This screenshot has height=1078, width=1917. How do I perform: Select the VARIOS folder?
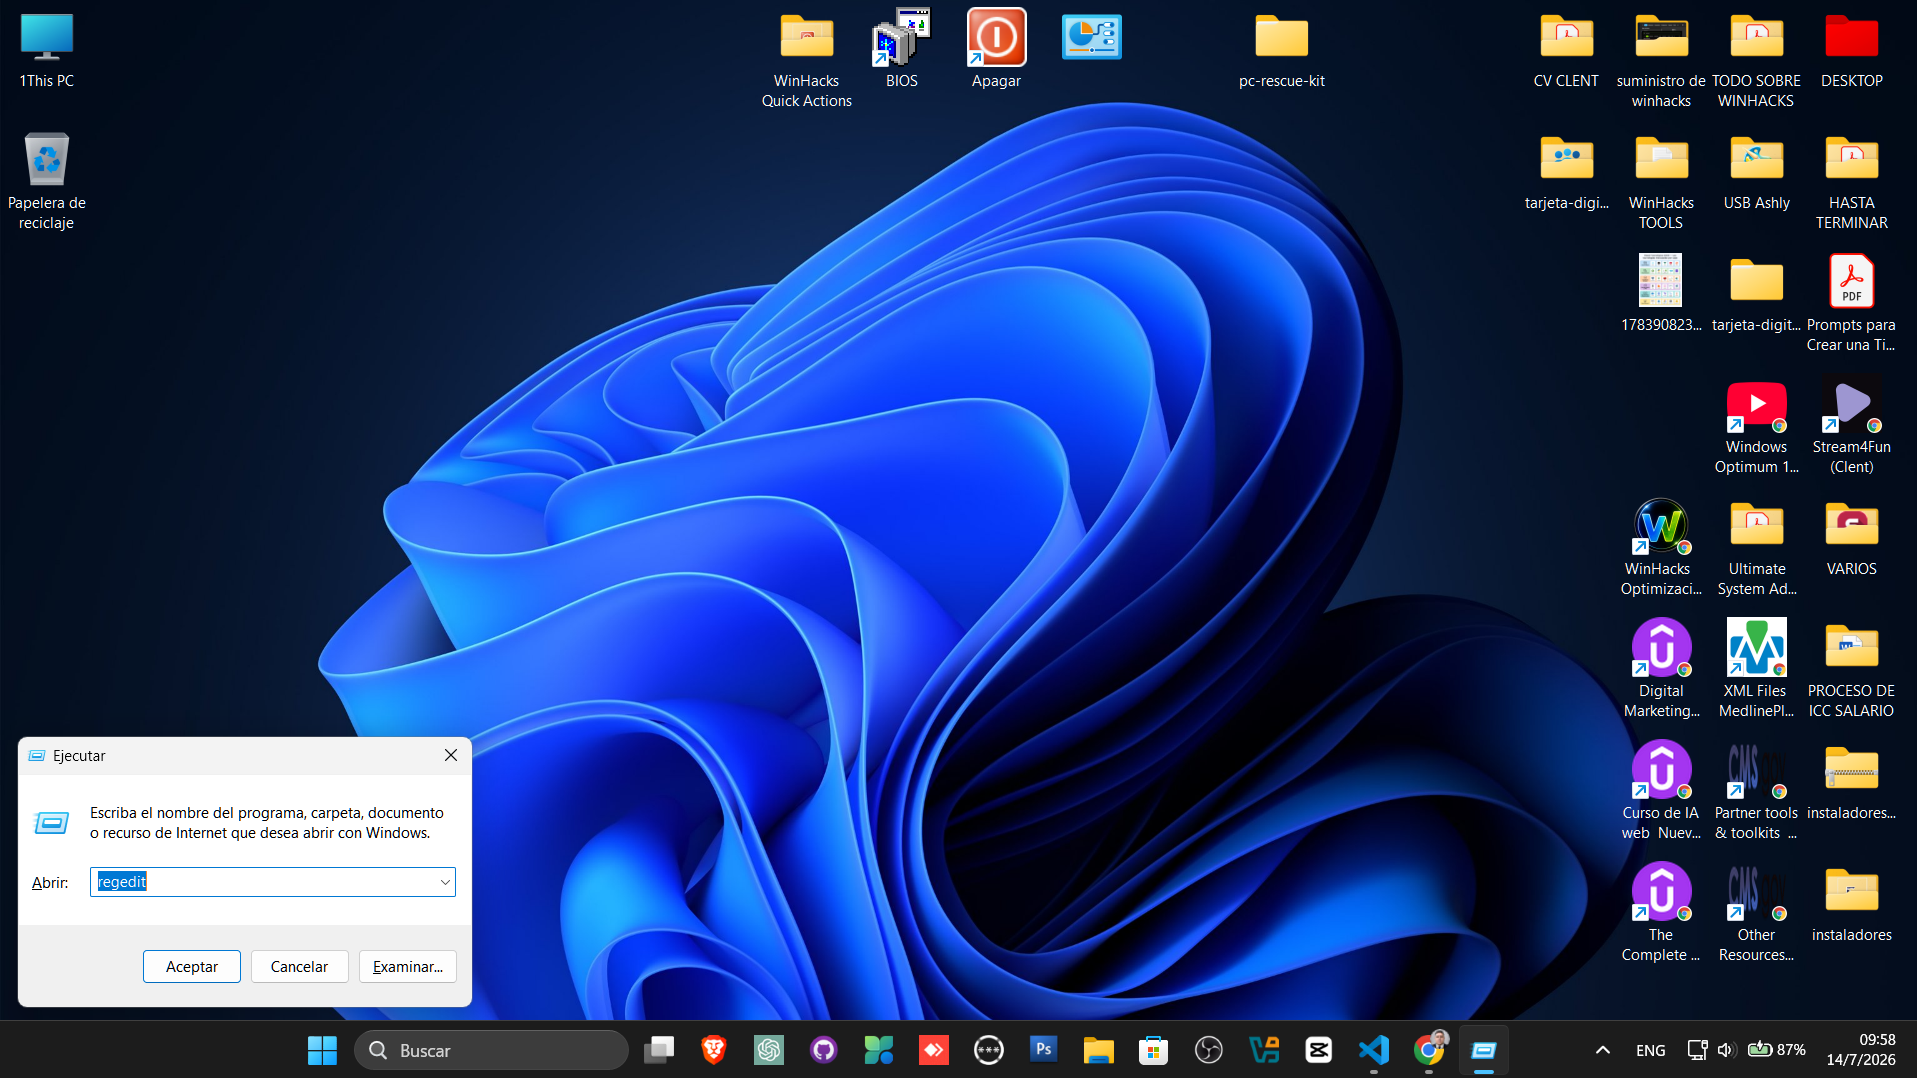pyautogui.click(x=1852, y=538)
